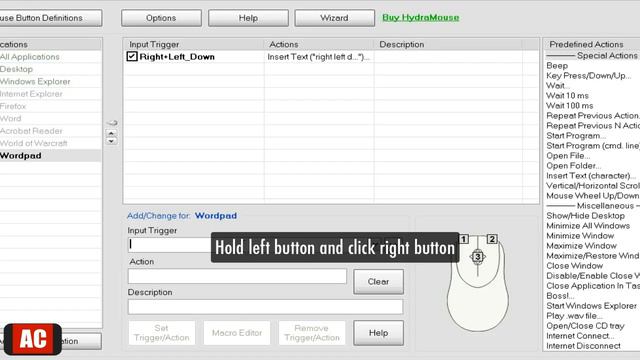
Task: Choose Internet Connect... action
Action: 580,336
